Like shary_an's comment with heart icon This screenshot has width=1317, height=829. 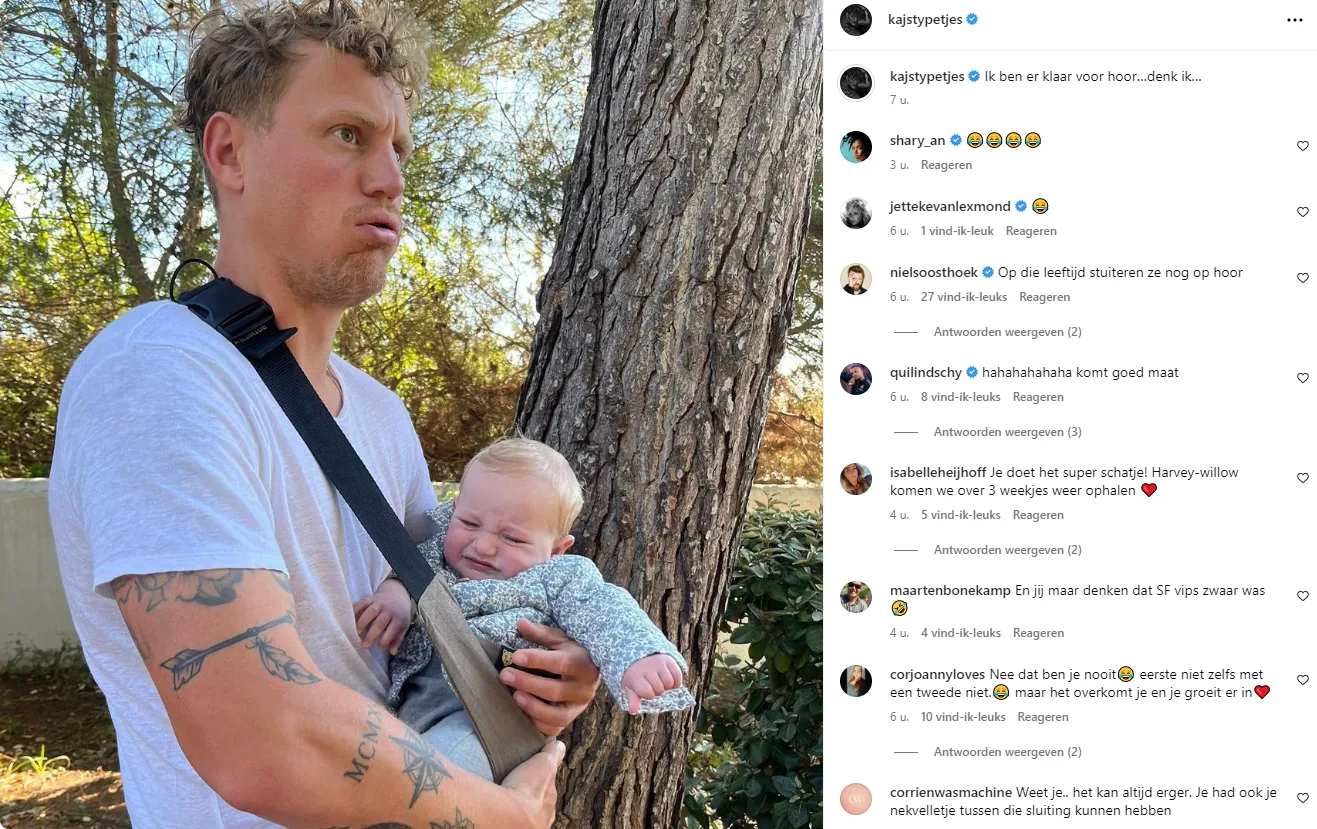pyautogui.click(x=1302, y=146)
